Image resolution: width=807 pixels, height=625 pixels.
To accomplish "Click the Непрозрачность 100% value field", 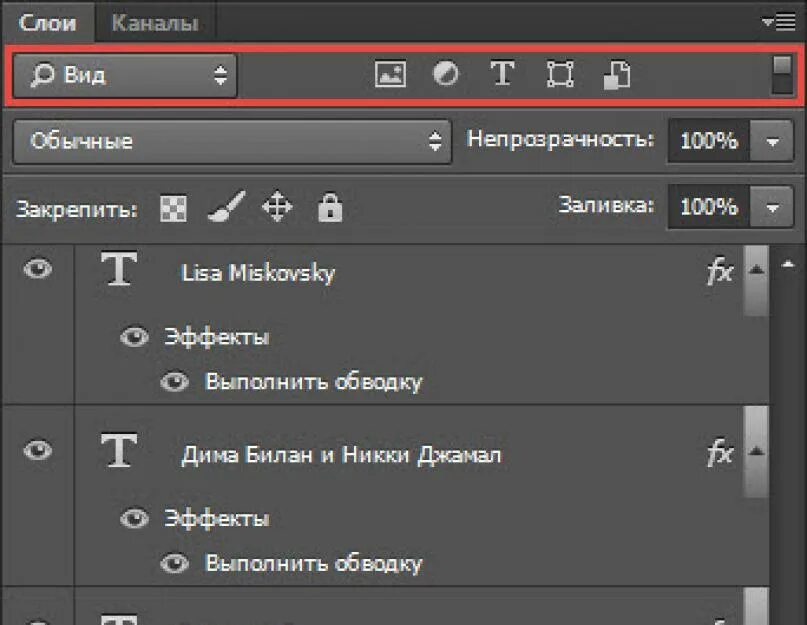I will coord(709,141).
